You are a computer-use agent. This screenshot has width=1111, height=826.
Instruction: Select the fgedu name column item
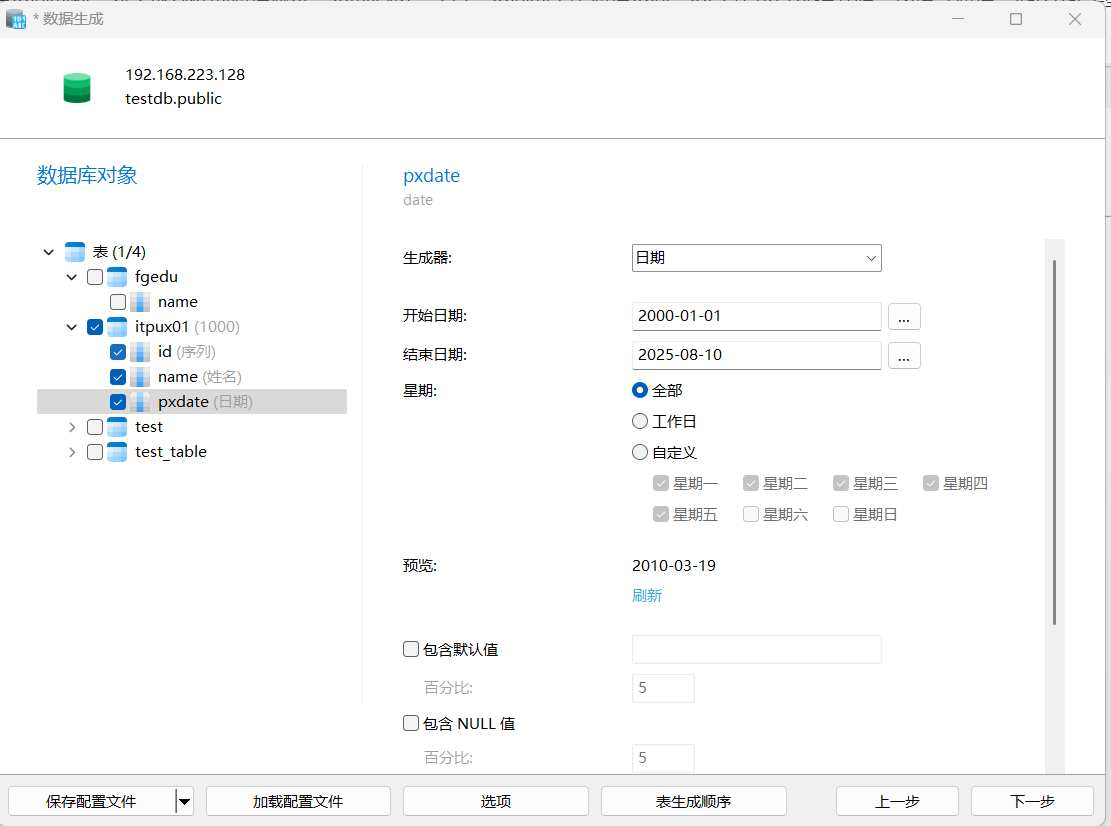tap(177, 302)
